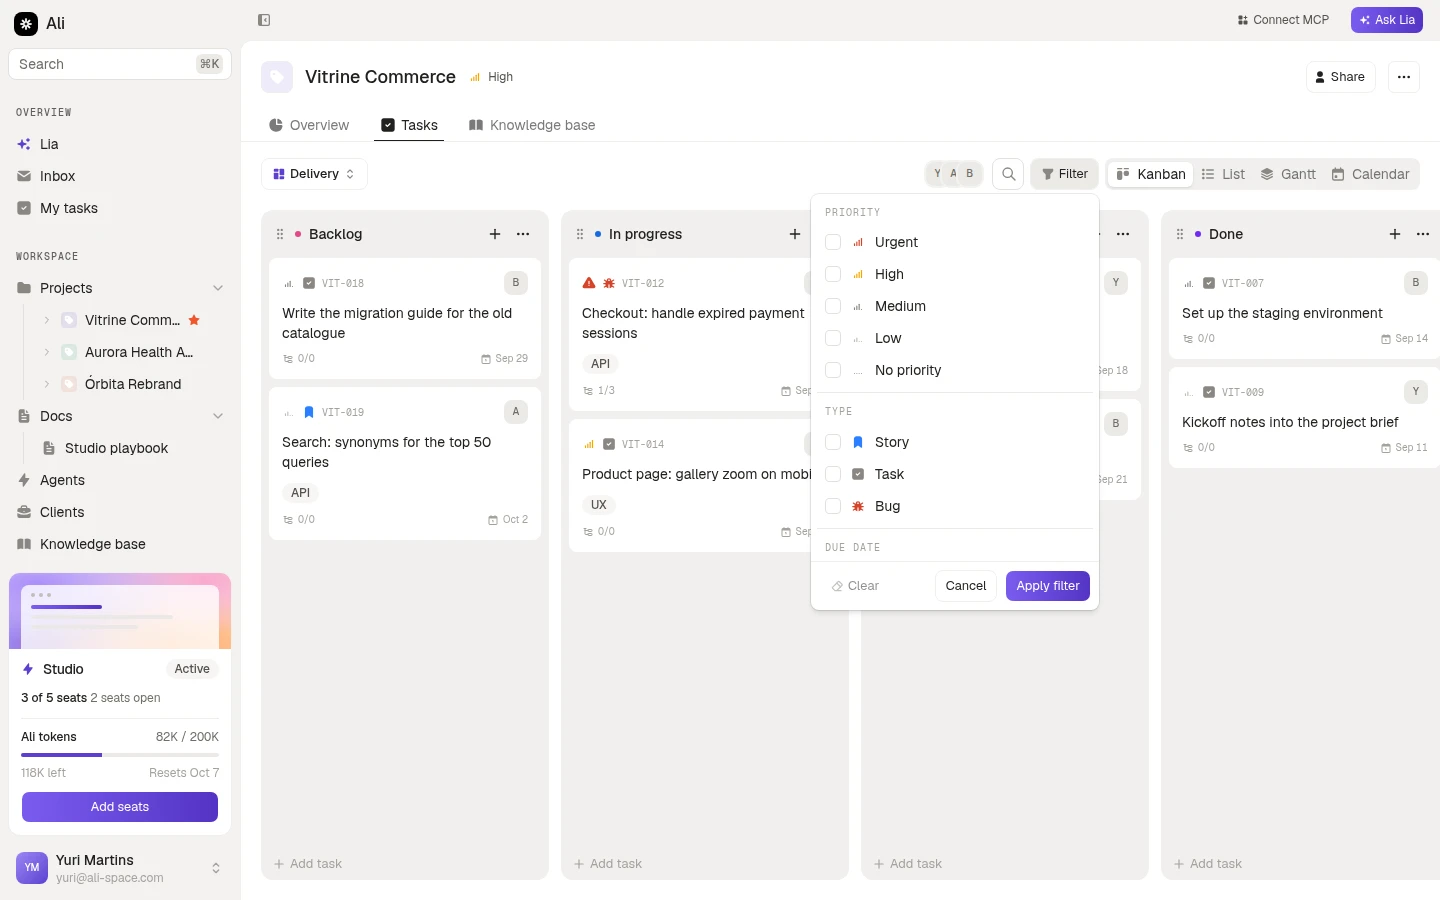Select the No priority checkbox
The height and width of the screenshot is (900, 1440).
(x=833, y=370)
